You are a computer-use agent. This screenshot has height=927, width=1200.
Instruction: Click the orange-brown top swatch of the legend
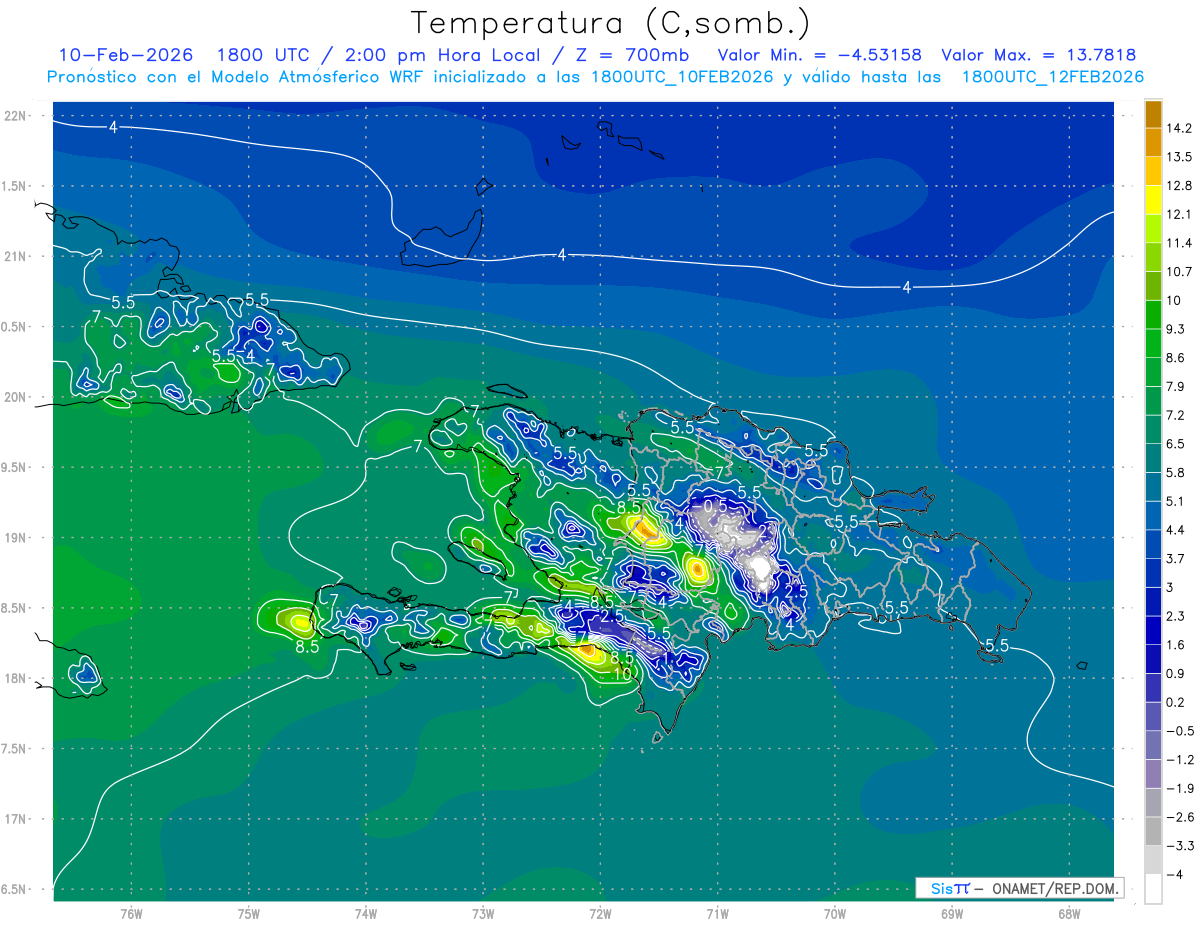[1153, 115]
